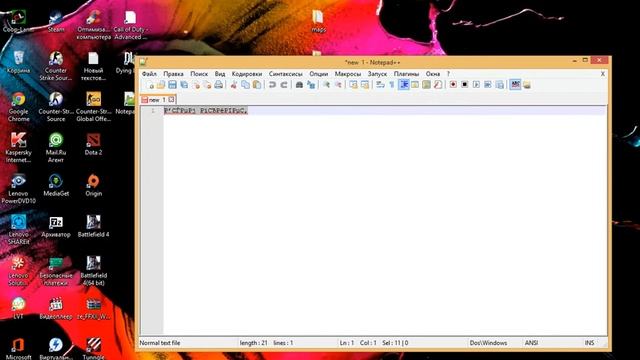Toggle show all characters pilcrow icon
Screen dimensions: 640x360
click(x=392, y=85)
